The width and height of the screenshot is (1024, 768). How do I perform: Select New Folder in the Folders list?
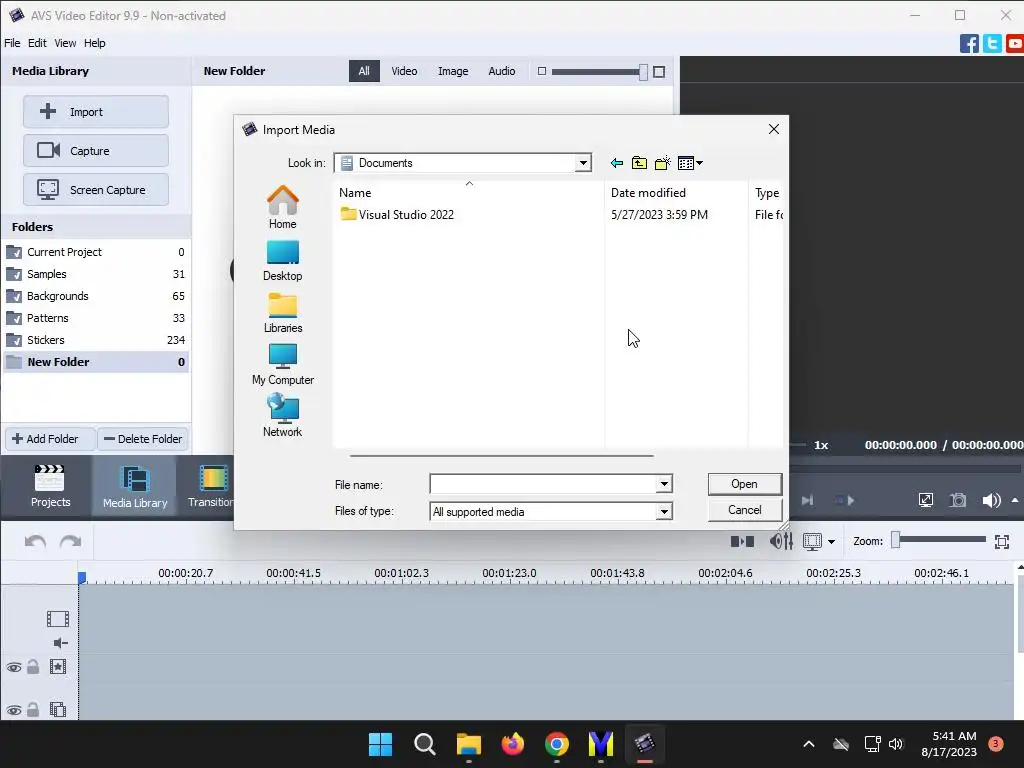click(x=96, y=362)
